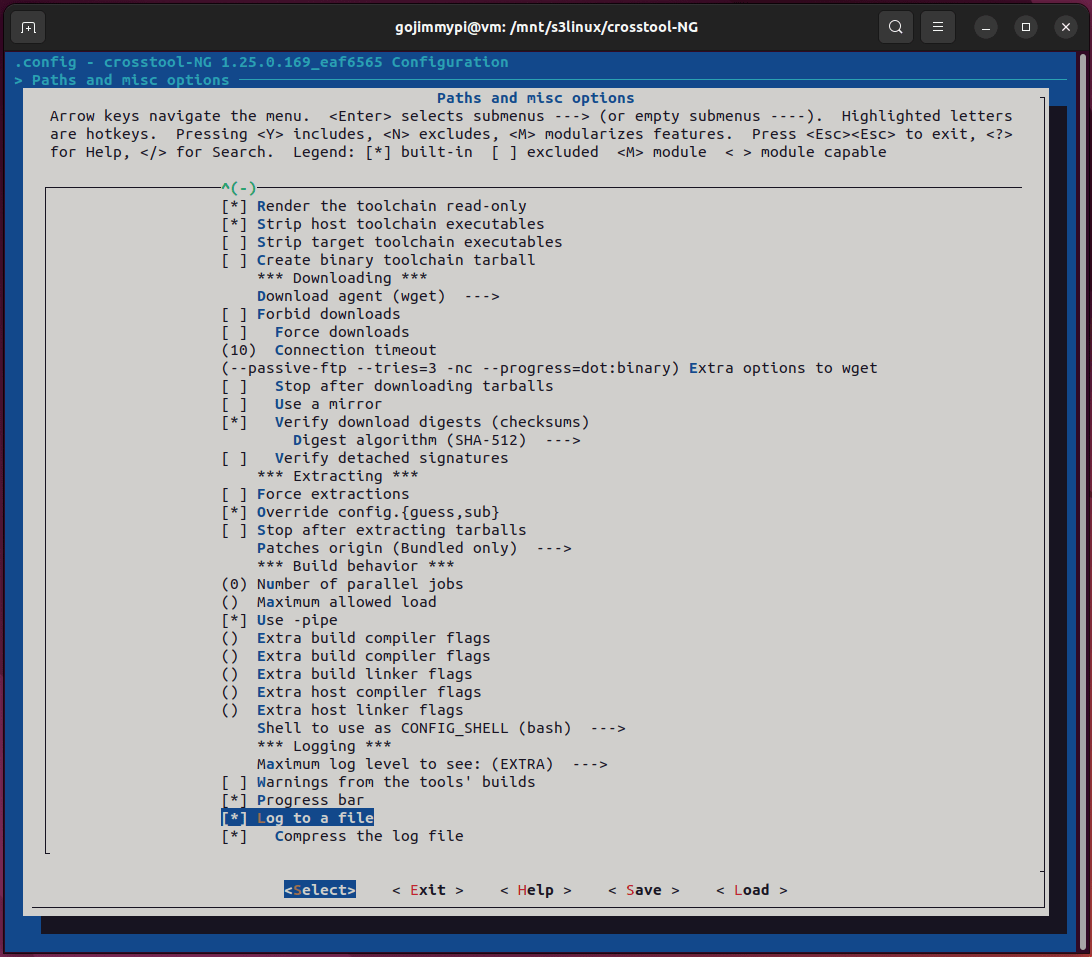The width and height of the screenshot is (1092, 957).
Task: Click the new tab icon top-left
Action: pyautogui.click(x=27, y=27)
